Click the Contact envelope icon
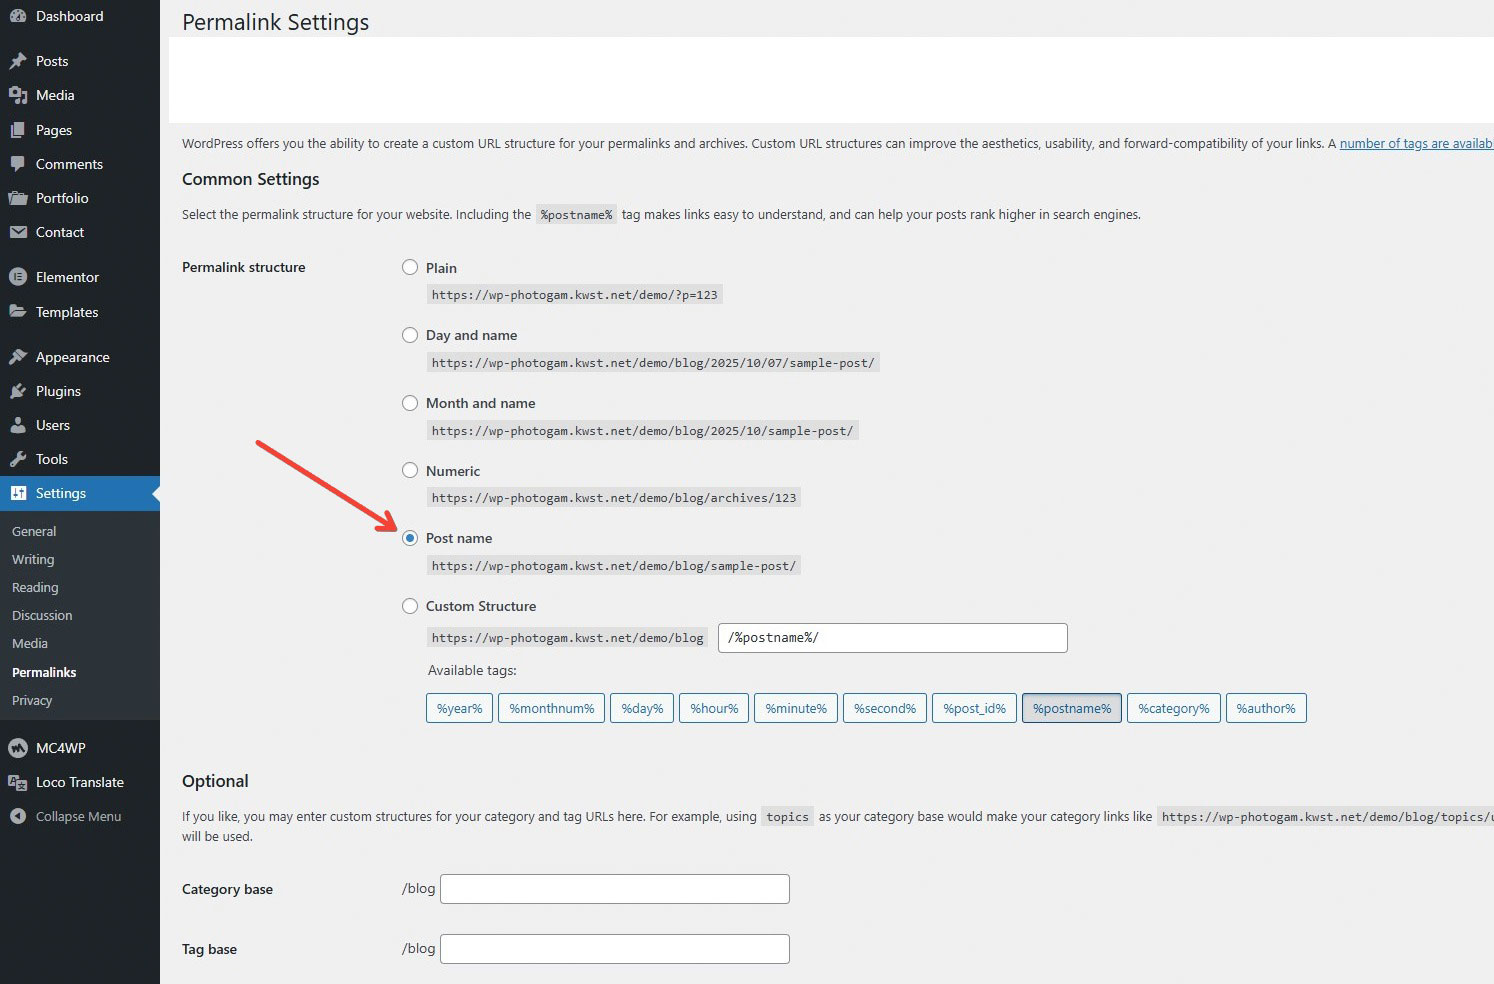The width and height of the screenshot is (1494, 984). (x=18, y=232)
